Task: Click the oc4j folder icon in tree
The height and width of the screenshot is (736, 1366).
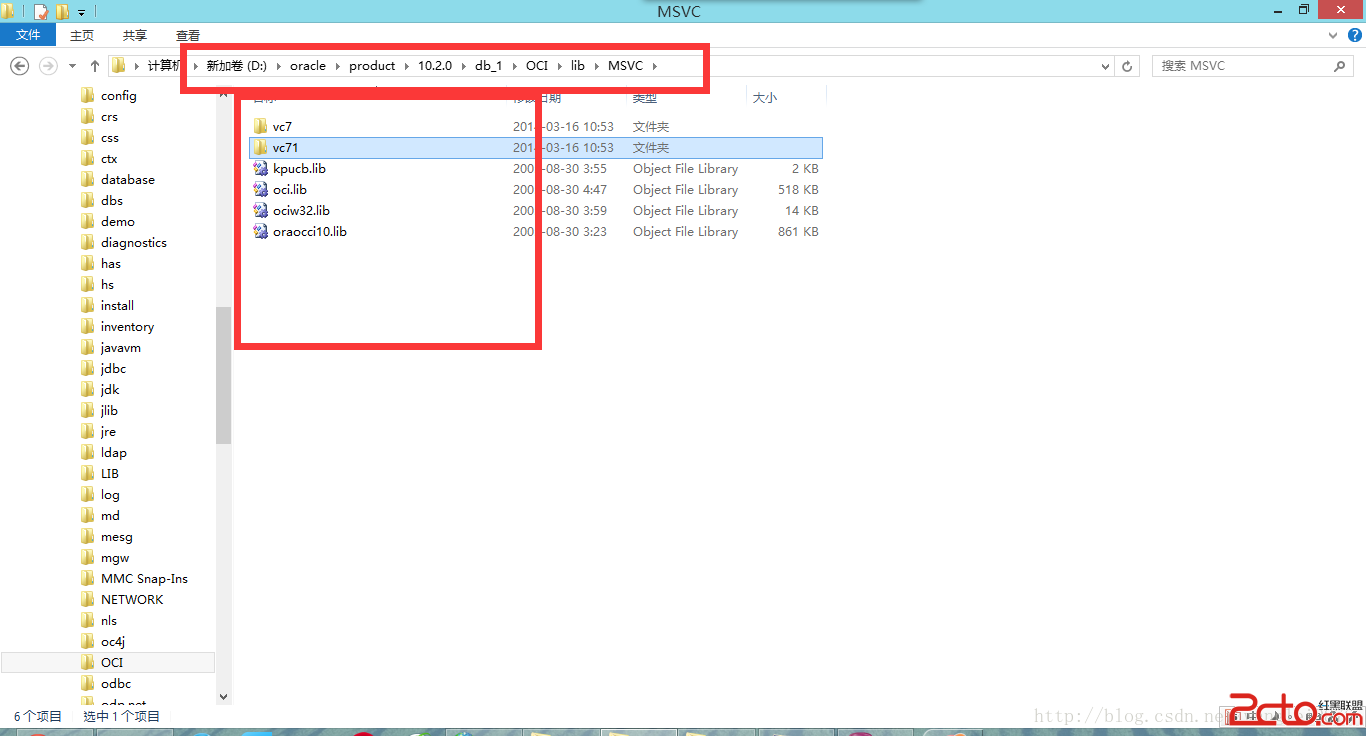Action: pyautogui.click(x=88, y=642)
